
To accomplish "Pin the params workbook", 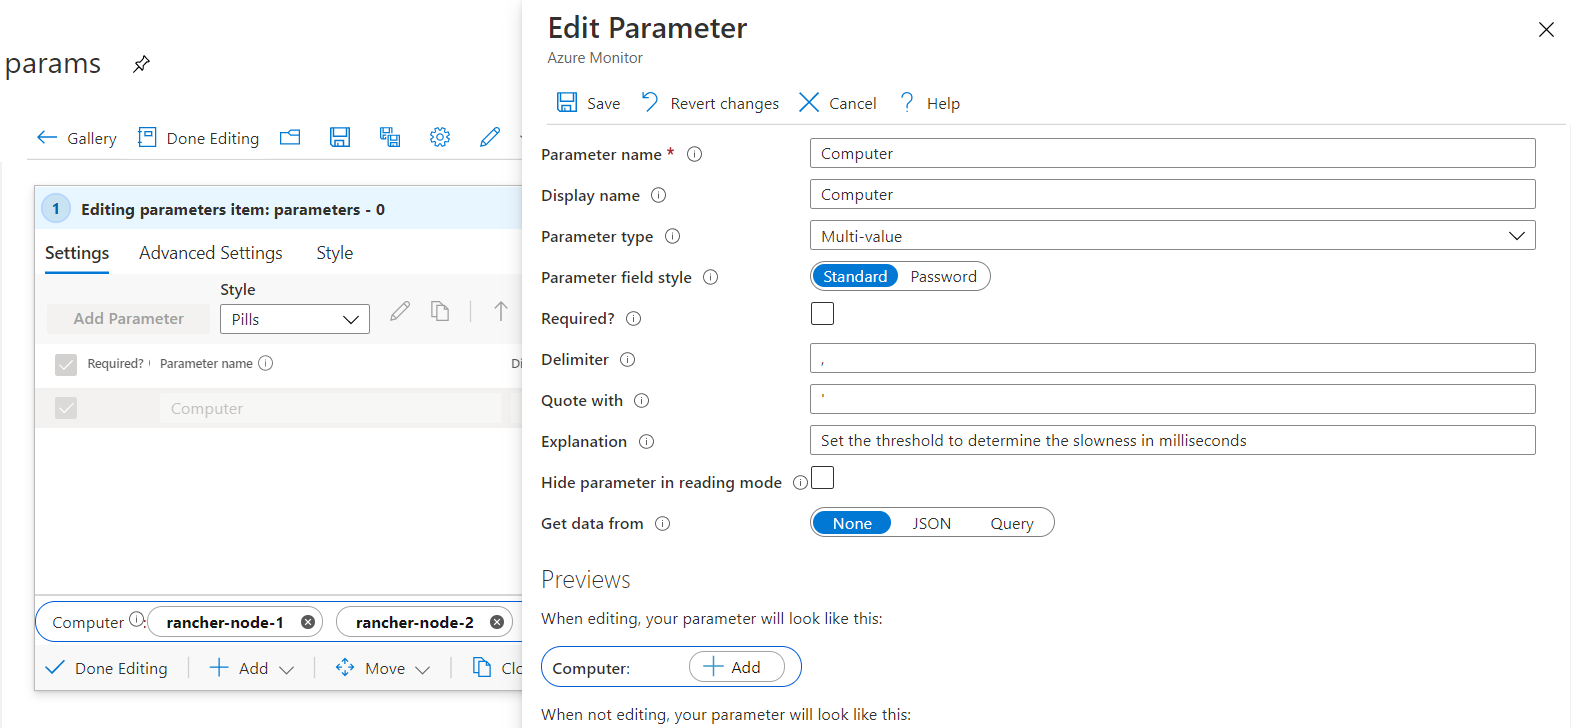I will pos(141,65).
